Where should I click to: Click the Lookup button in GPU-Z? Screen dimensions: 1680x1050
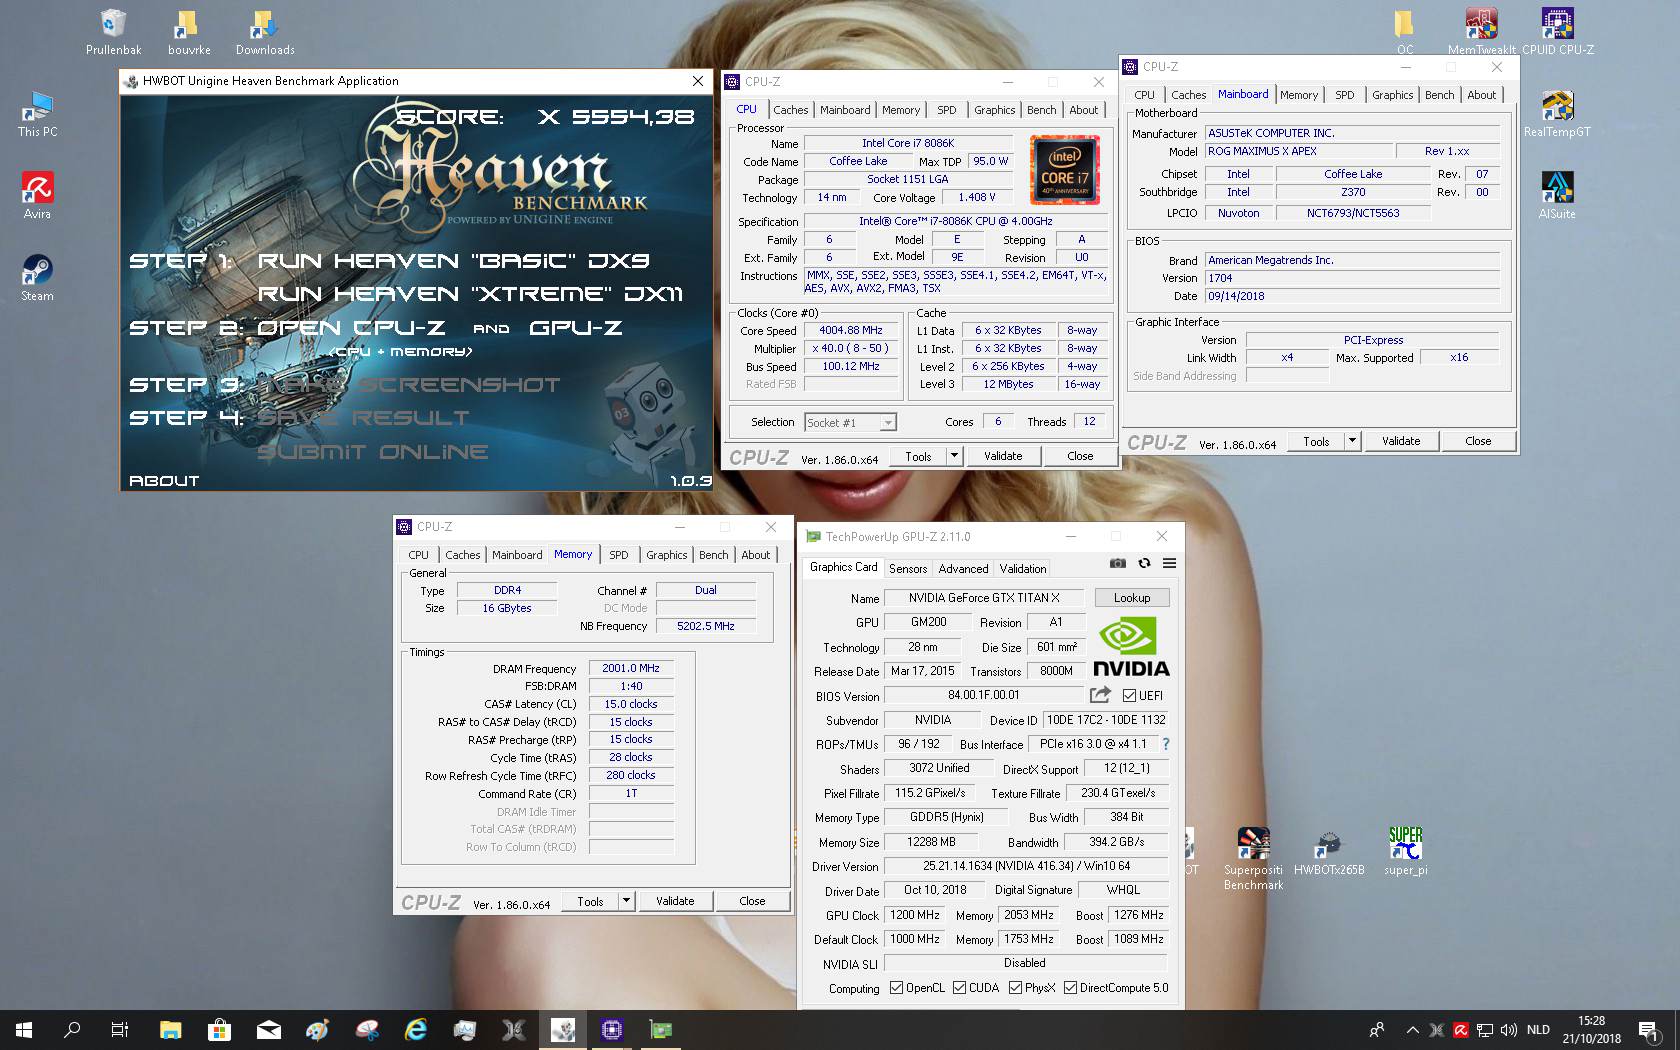coord(1132,598)
